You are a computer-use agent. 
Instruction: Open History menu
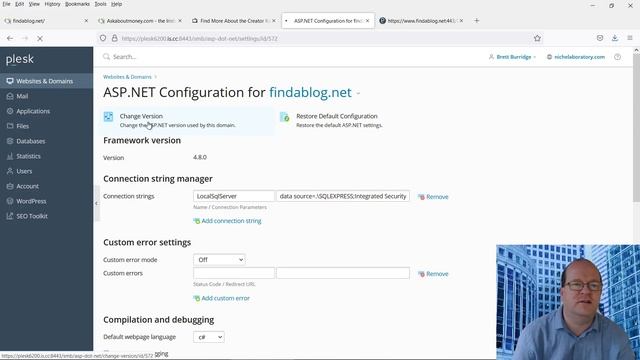pyautogui.click(x=52, y=4)
